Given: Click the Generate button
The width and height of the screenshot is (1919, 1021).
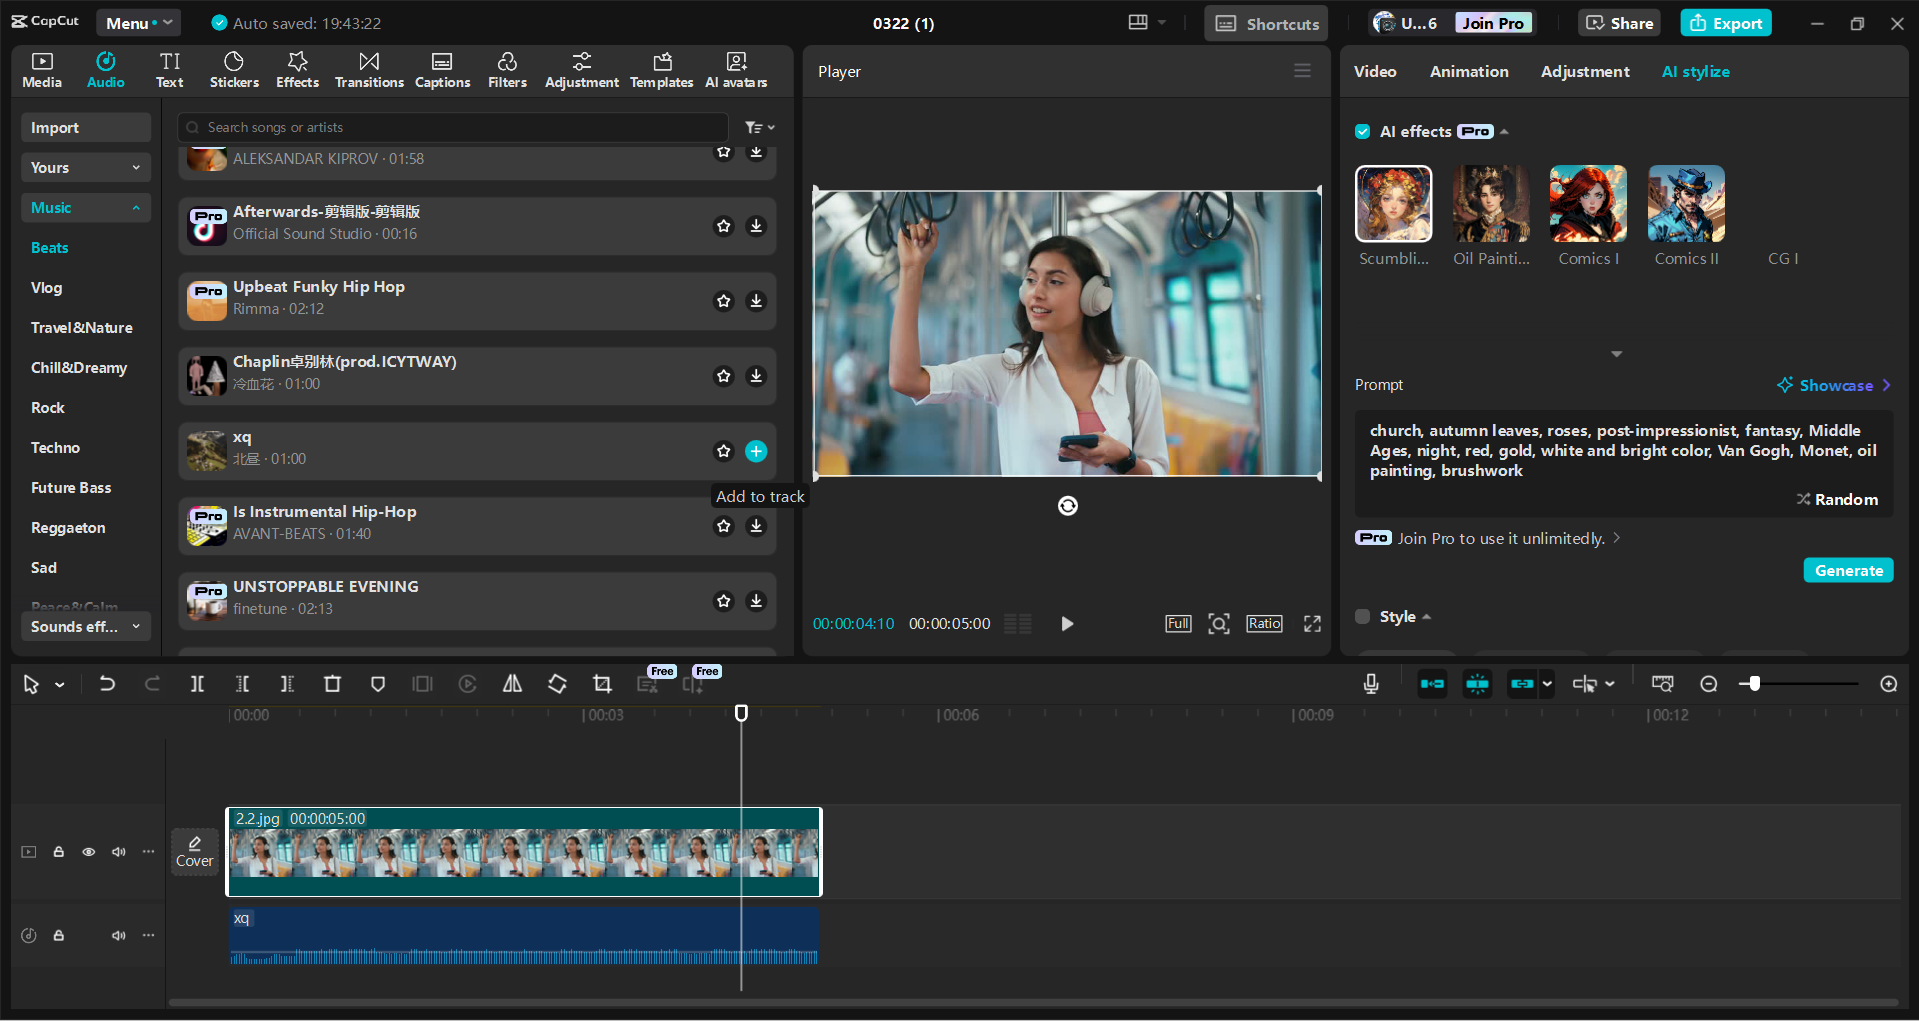Looking at the screenshot, I should pos(1848,570).
